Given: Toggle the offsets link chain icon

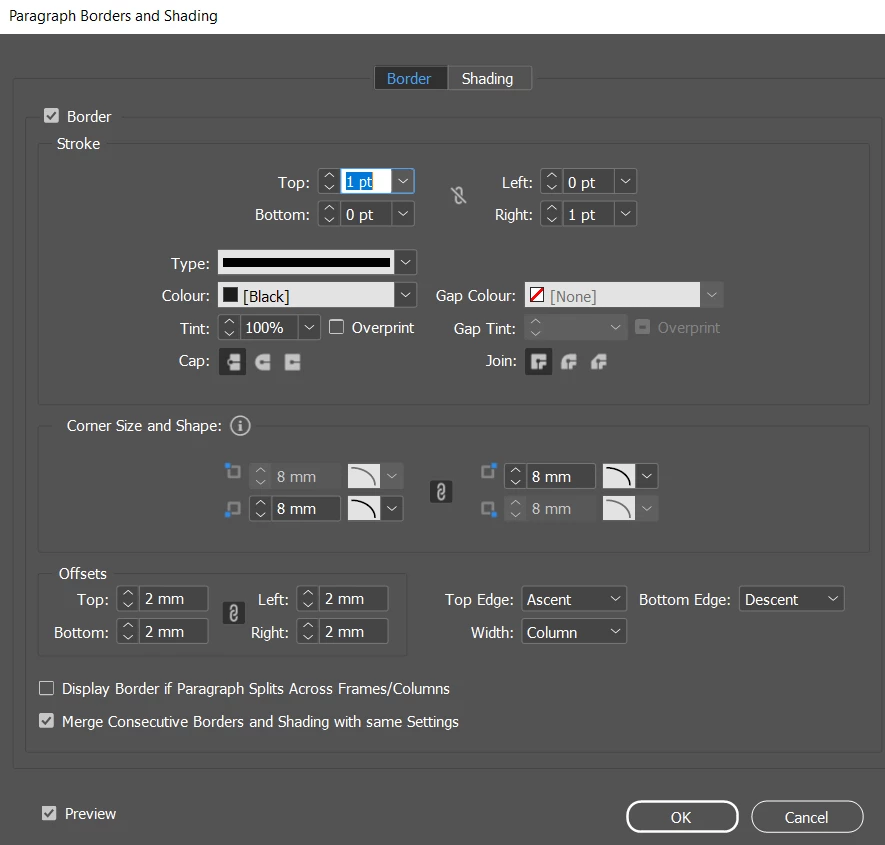Looking at the screenshot, I should coord(234,613).
